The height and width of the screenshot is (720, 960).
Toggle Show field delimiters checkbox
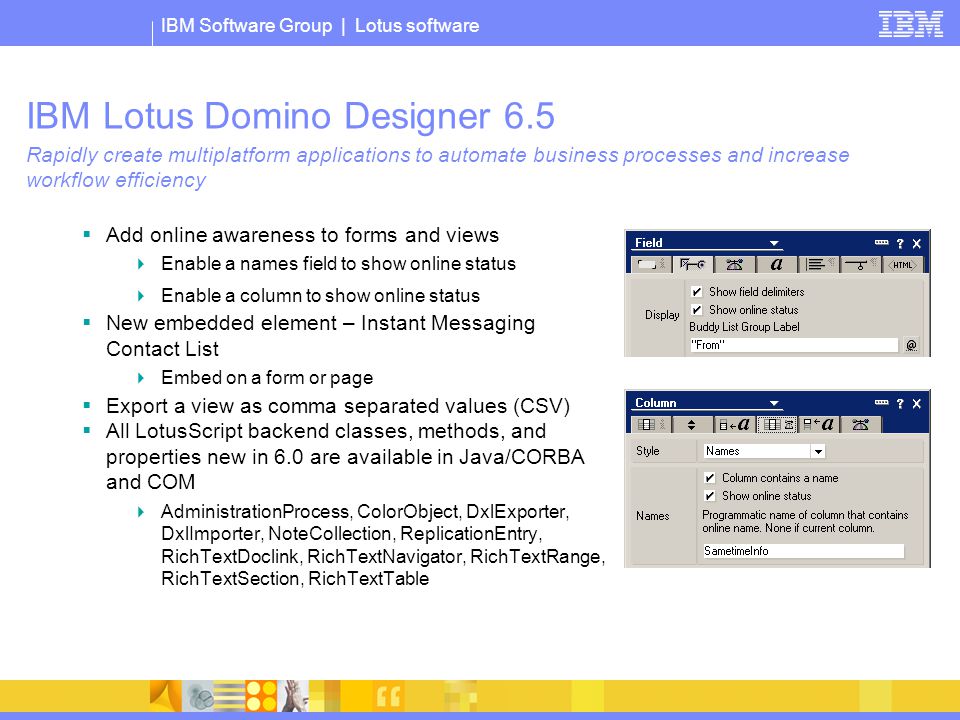tap(696, 291)
